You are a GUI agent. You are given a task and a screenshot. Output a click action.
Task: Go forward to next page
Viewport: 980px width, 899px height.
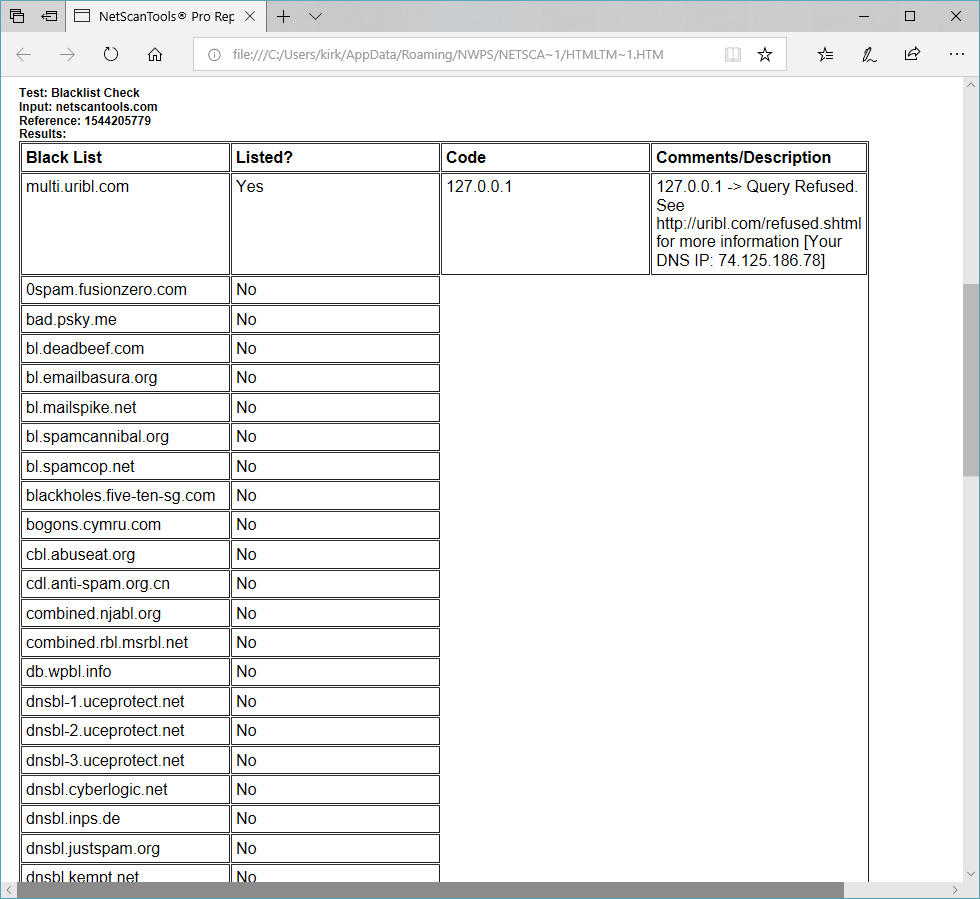click(x=67, y=54)
